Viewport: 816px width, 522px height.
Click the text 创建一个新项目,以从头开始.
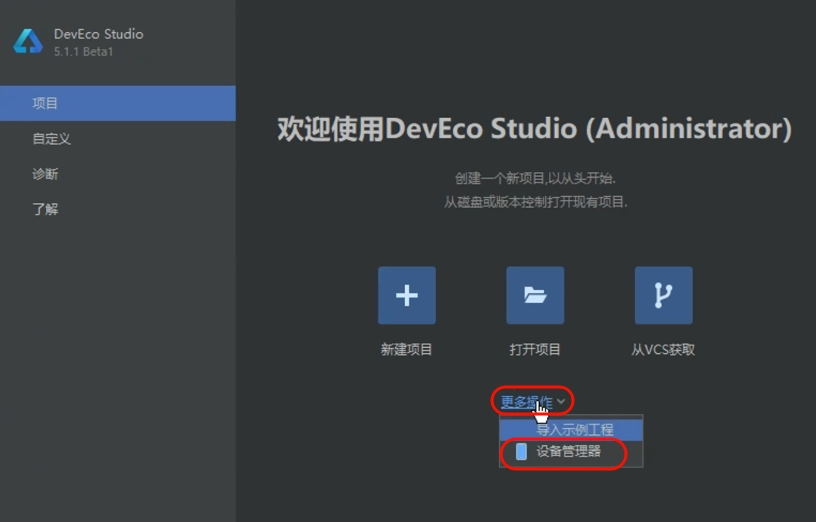point(535,179)
